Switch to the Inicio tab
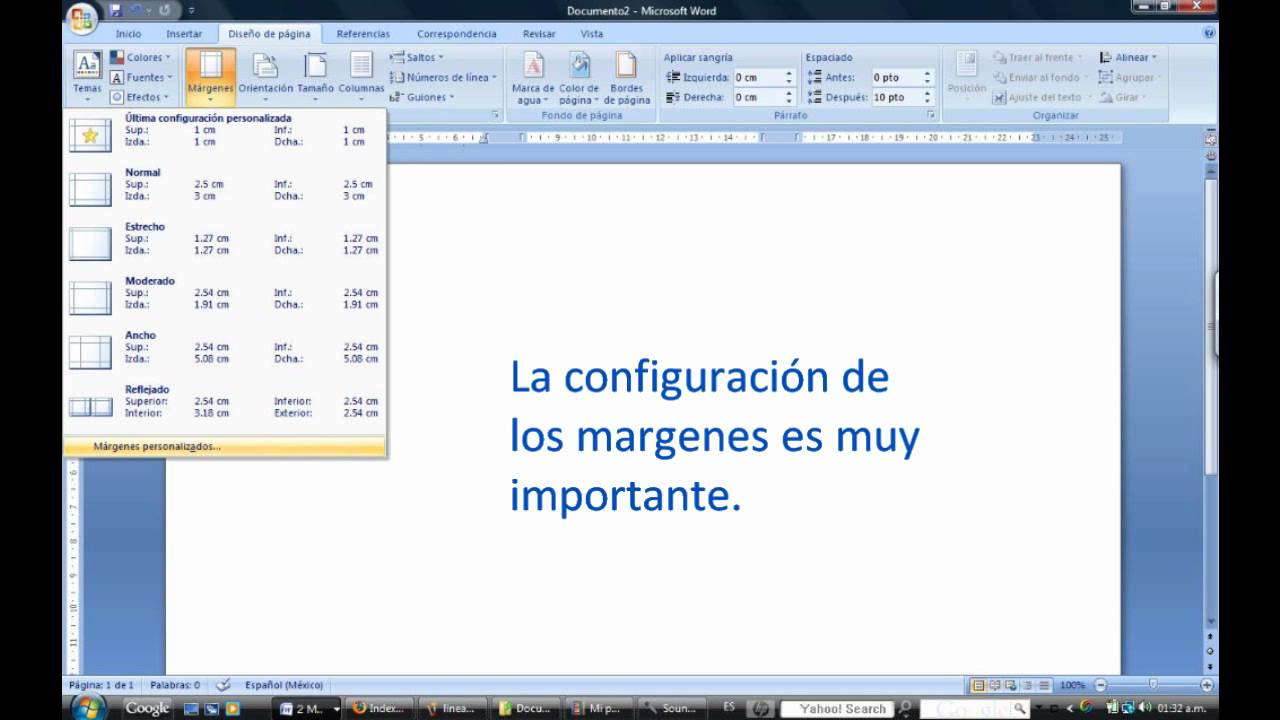The width and height of the screenshot is (1280, 720). click(128, 34)
